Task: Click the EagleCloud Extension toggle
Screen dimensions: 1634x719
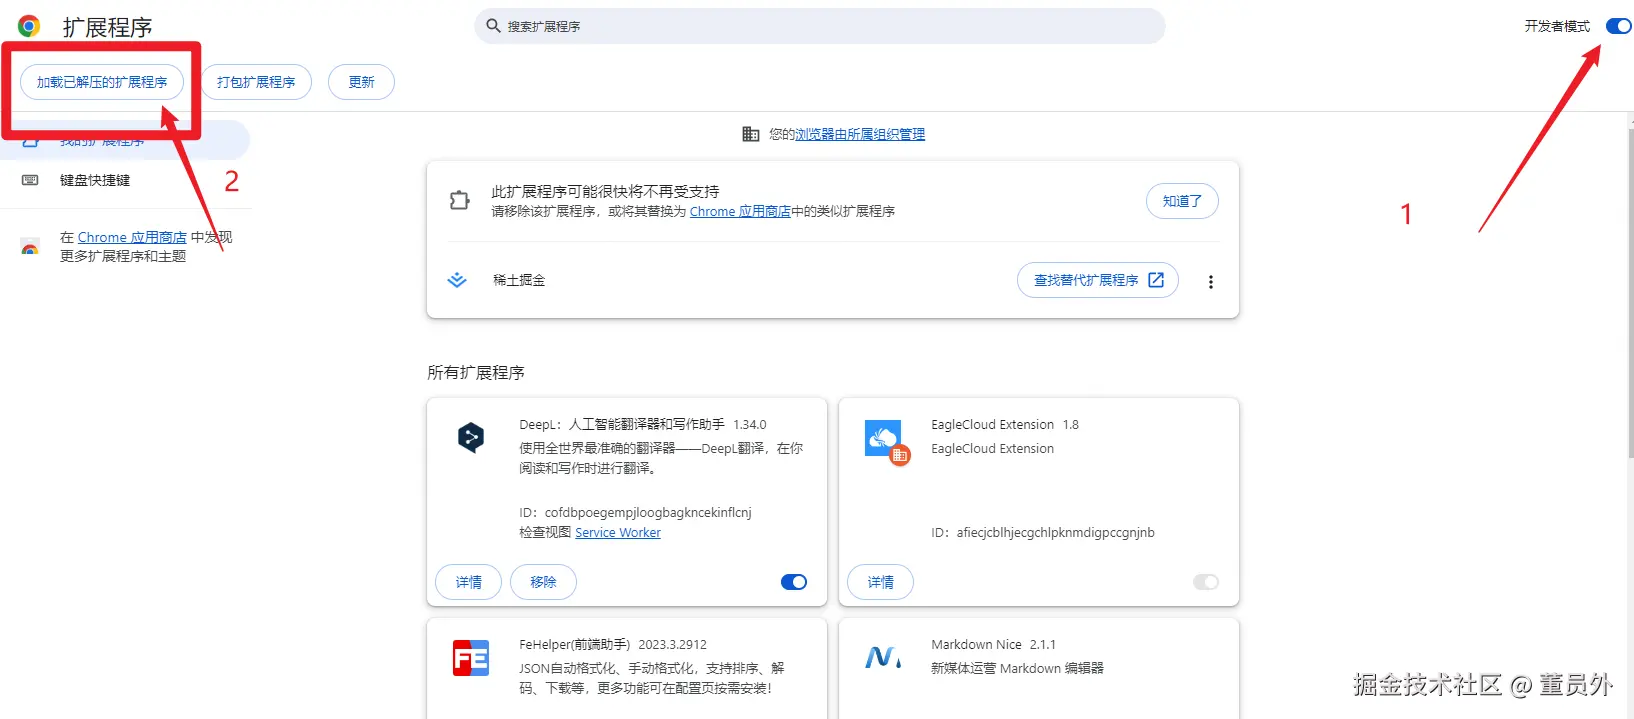Action: click(x=1206, y=582)
